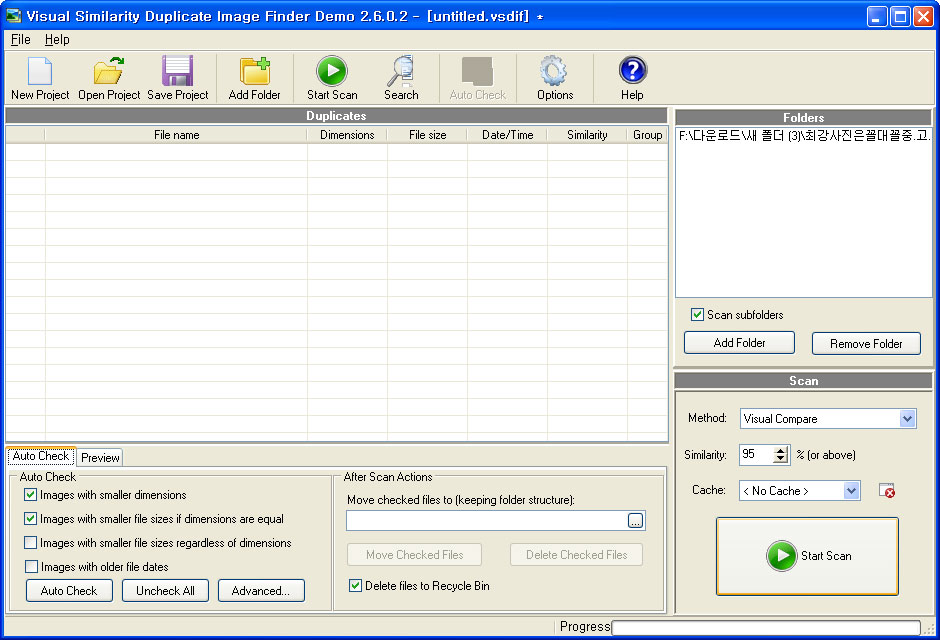Open Help with the question mark icon

pyautogui.click(x=632, y=78)
